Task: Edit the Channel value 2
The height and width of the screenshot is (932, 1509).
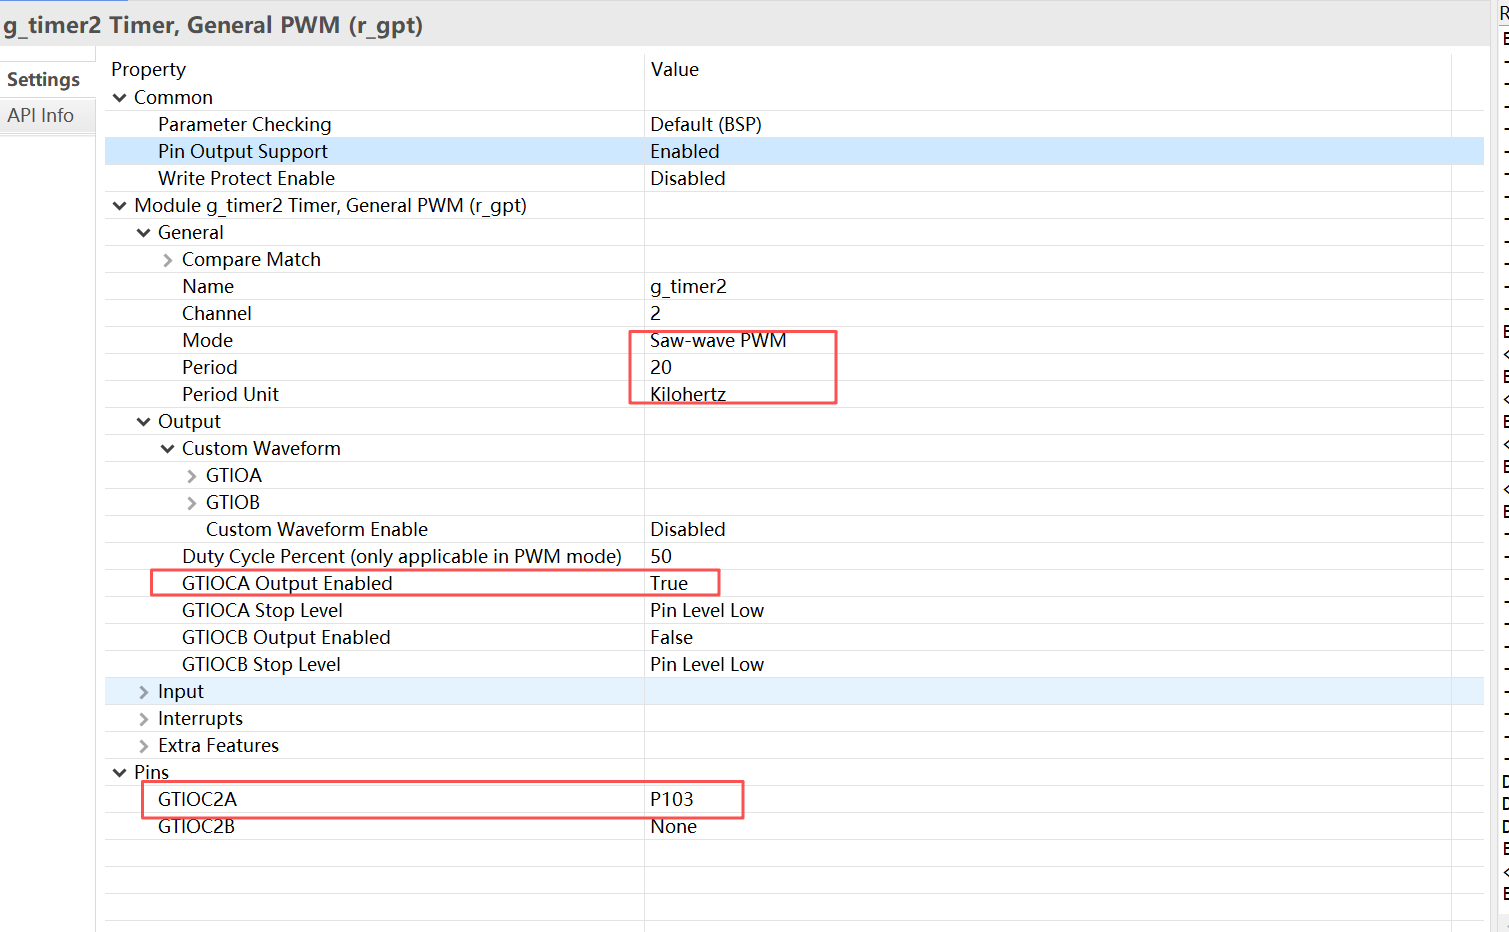Action: [x=655, y=313]
